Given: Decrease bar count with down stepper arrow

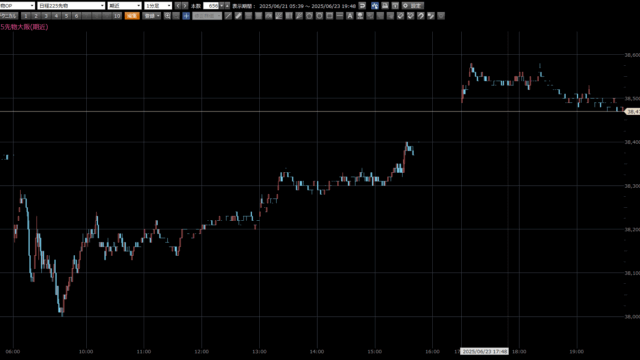Looking at the screenshot, I should pyautogui.click(x=222, y=6).
